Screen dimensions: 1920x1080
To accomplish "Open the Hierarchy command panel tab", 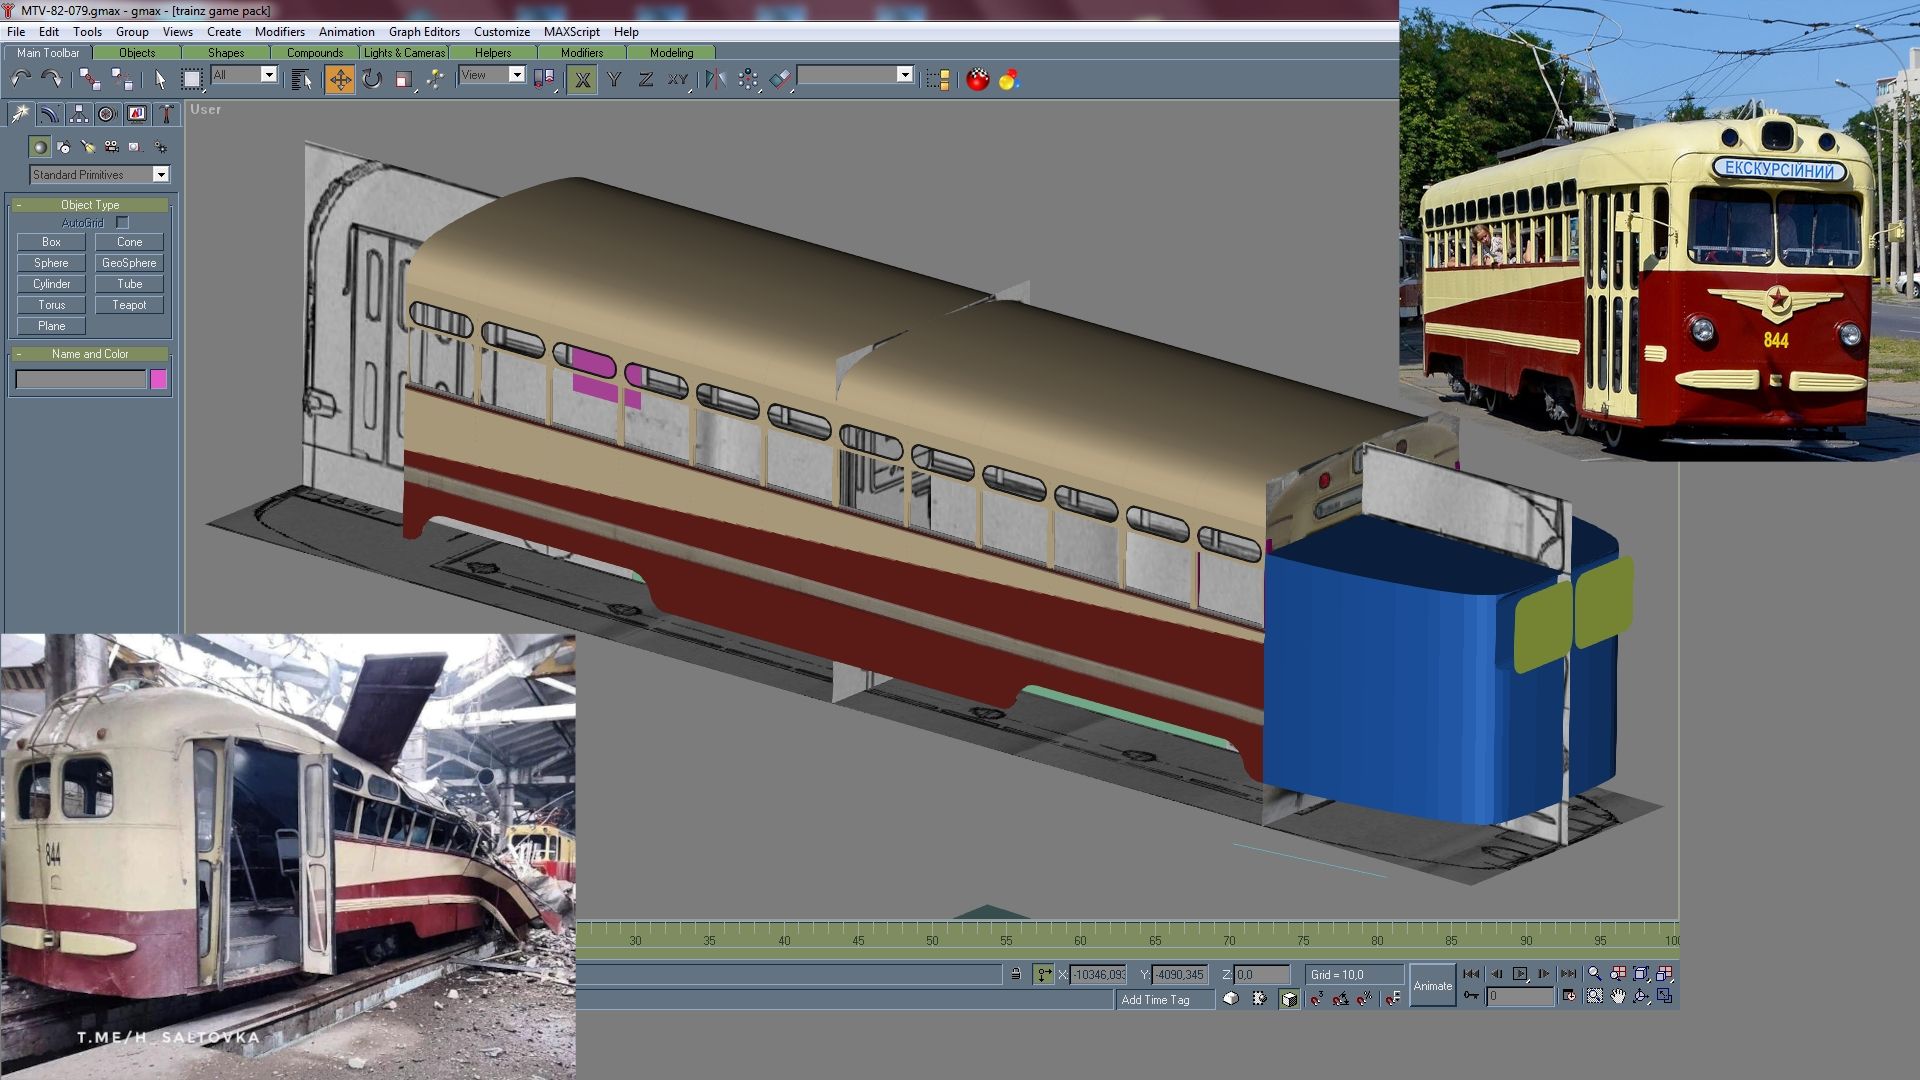I will coord(78,114).
